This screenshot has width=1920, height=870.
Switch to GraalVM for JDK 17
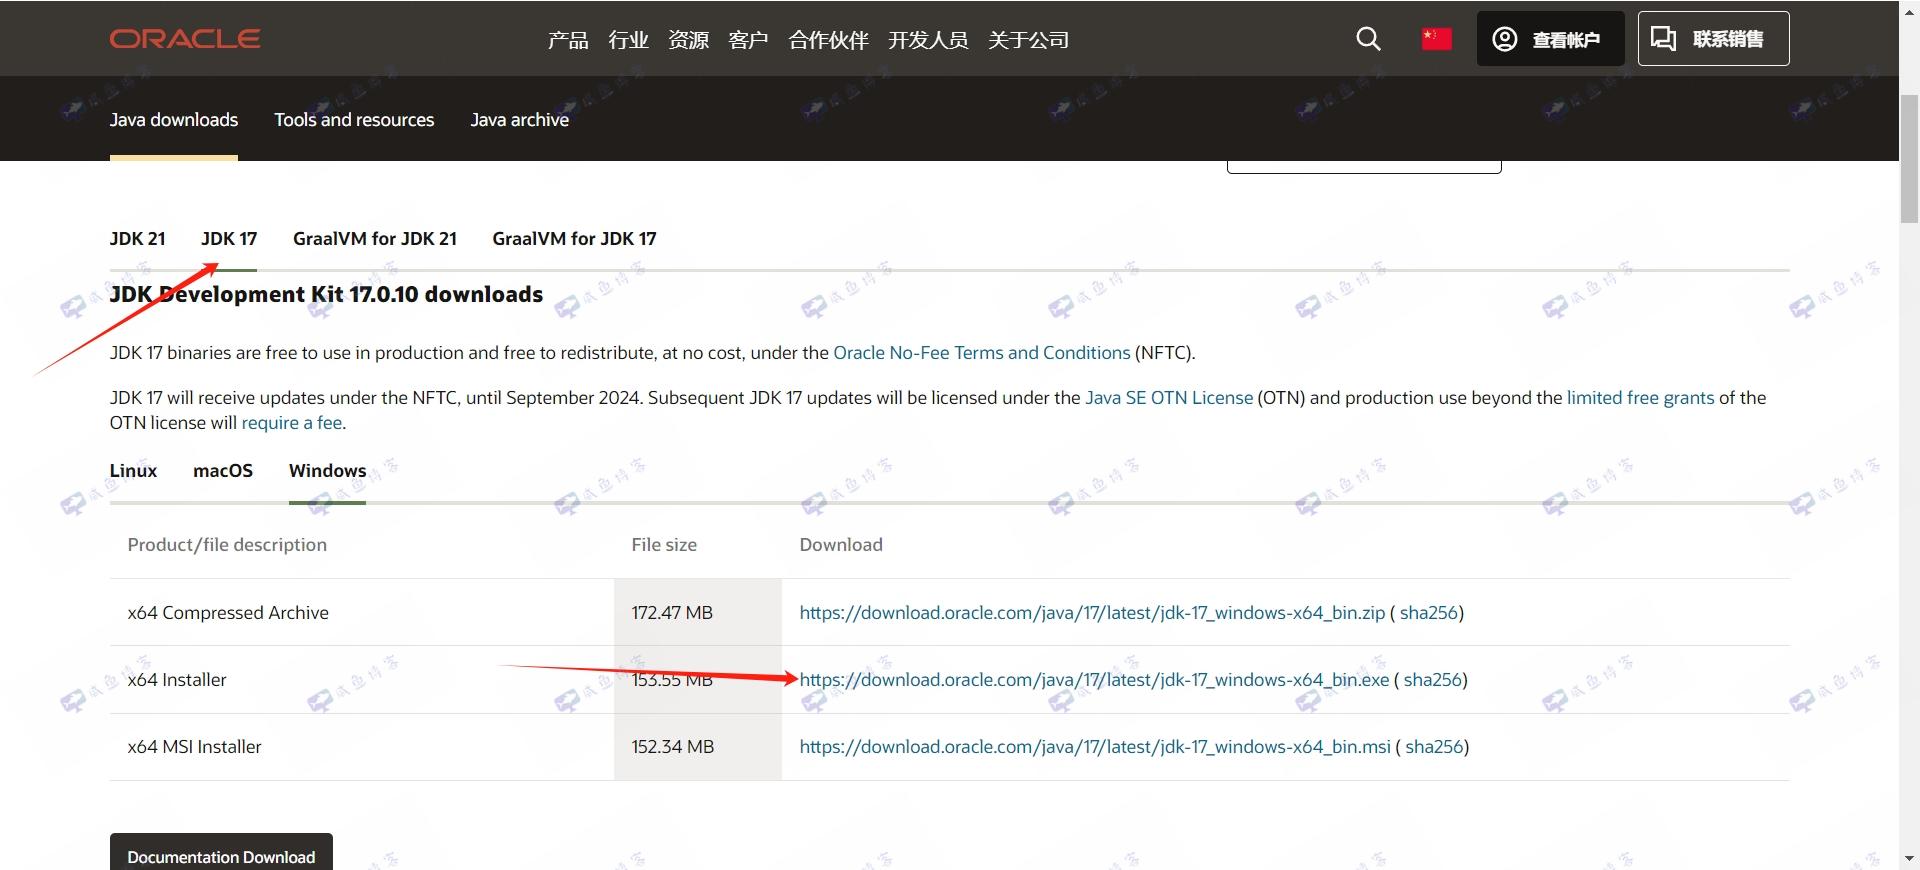point(574,239)
